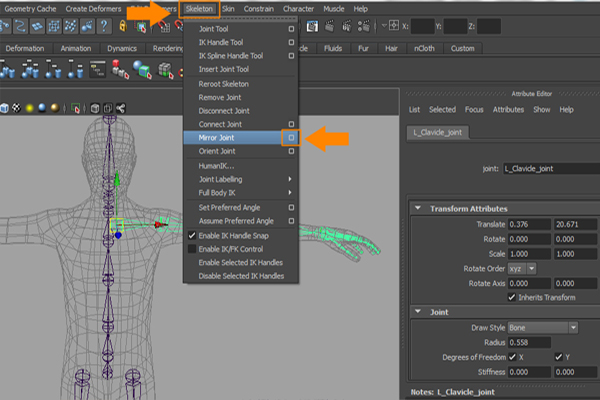The image size is (600, 400).
Task: Click Show in Attribute Editor menu
Action: (542, 109)
